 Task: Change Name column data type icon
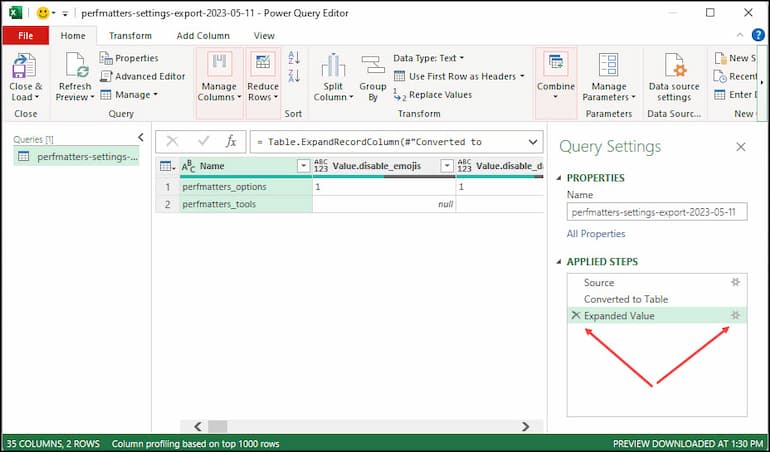point(188,166)
